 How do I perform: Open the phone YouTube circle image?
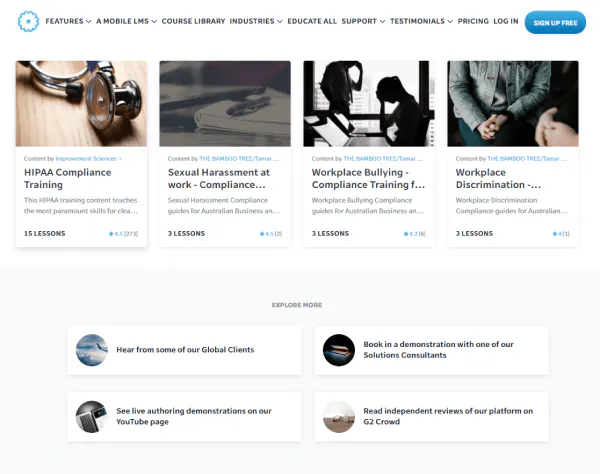(x=92, y=417)
